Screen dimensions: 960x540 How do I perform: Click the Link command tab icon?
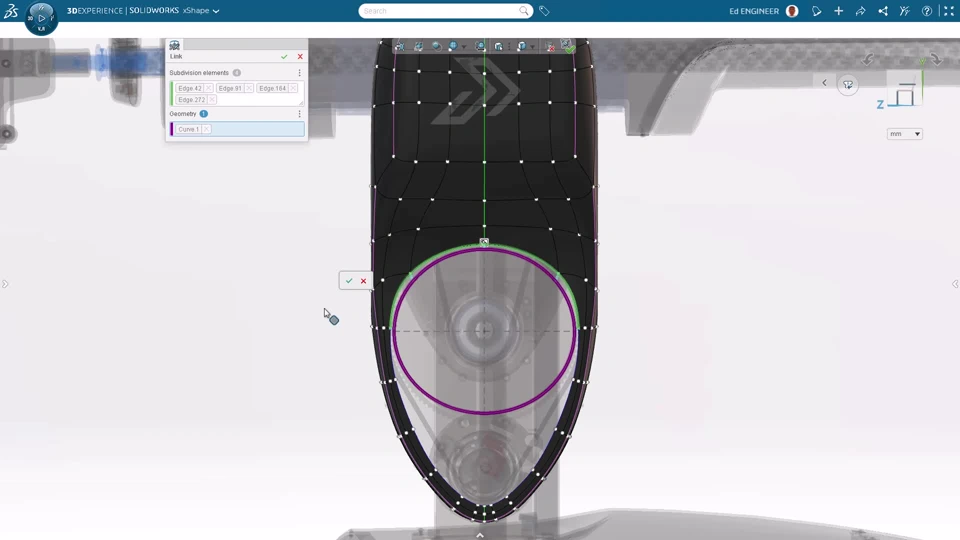(x=174, y=45)
